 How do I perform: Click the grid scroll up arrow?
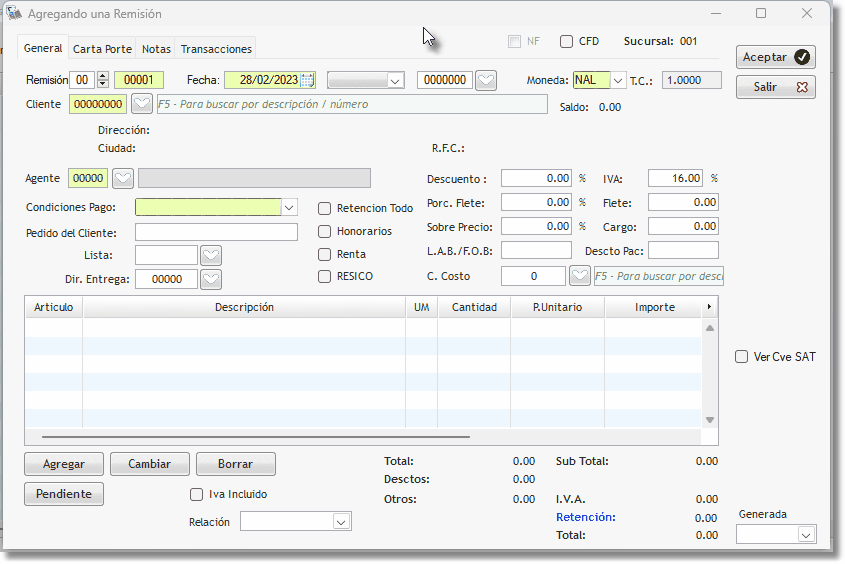[710, 328]
